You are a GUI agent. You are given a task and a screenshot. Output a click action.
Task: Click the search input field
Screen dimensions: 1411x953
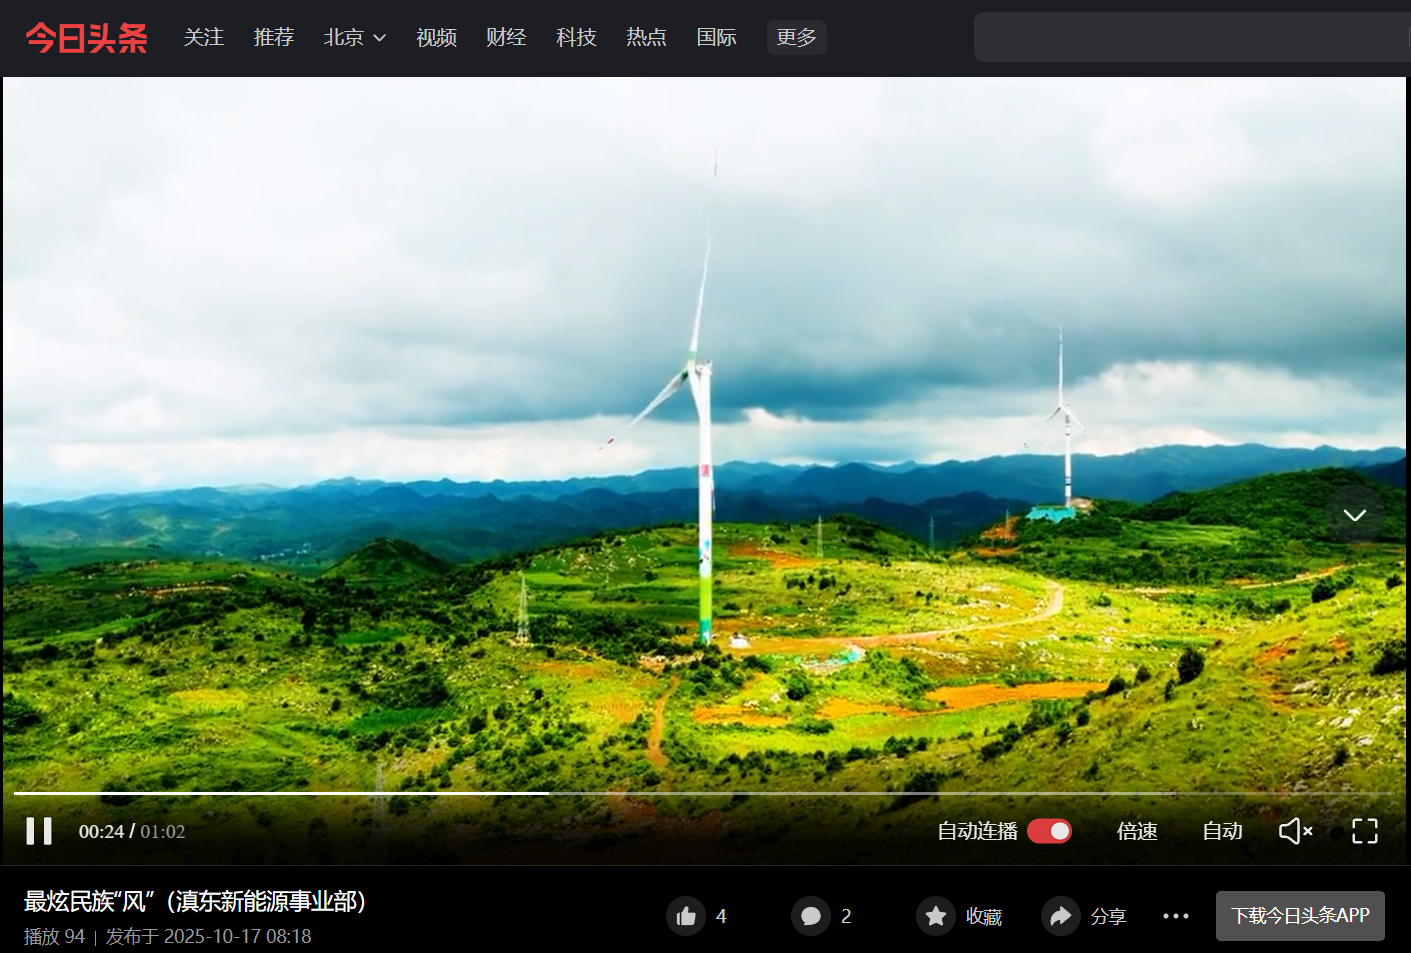1190,38
